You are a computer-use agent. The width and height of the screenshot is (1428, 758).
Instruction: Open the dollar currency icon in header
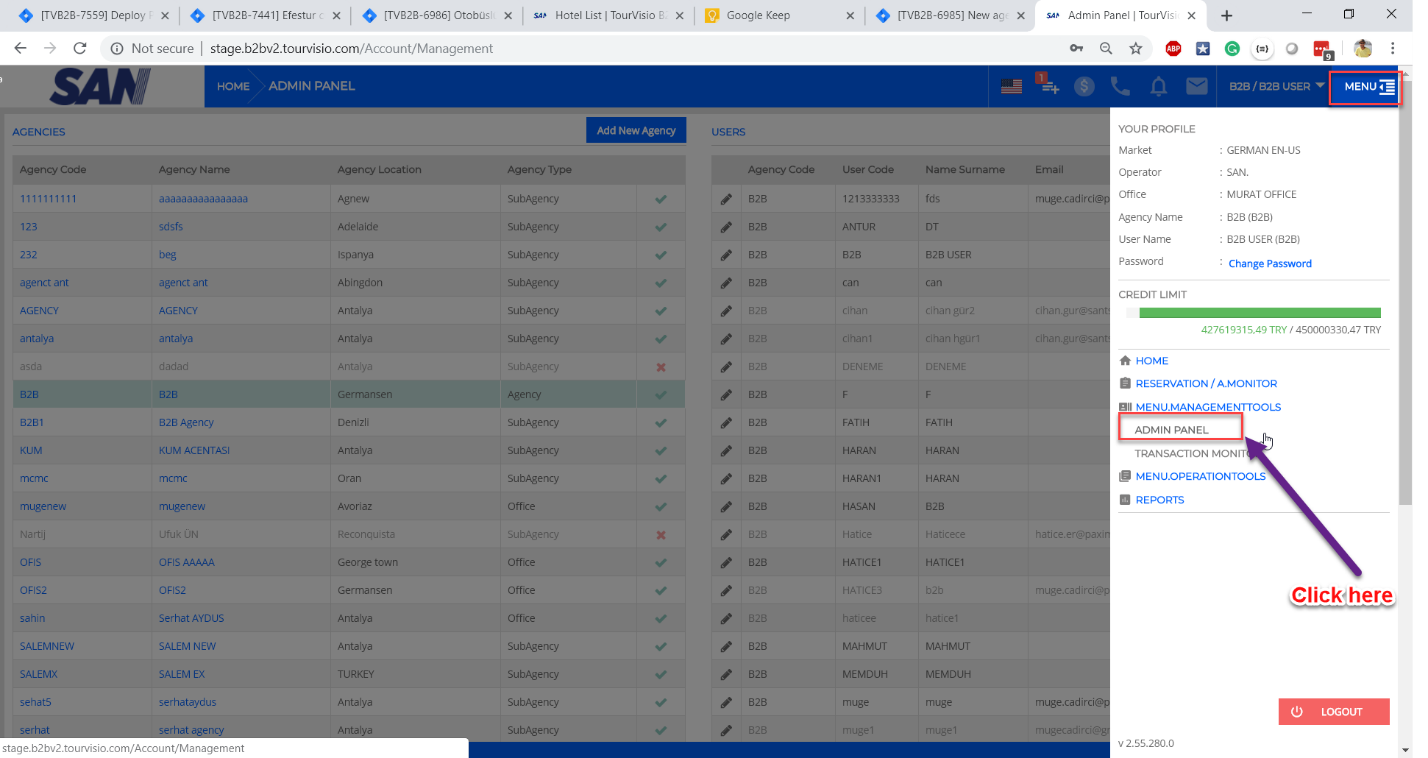(1084, 87)
